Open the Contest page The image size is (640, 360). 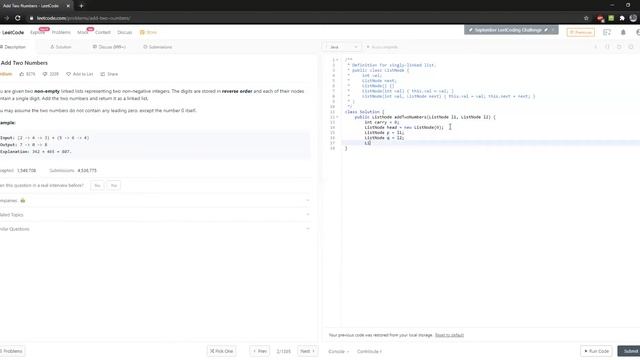pyautogui.click(x=103, y=32)
